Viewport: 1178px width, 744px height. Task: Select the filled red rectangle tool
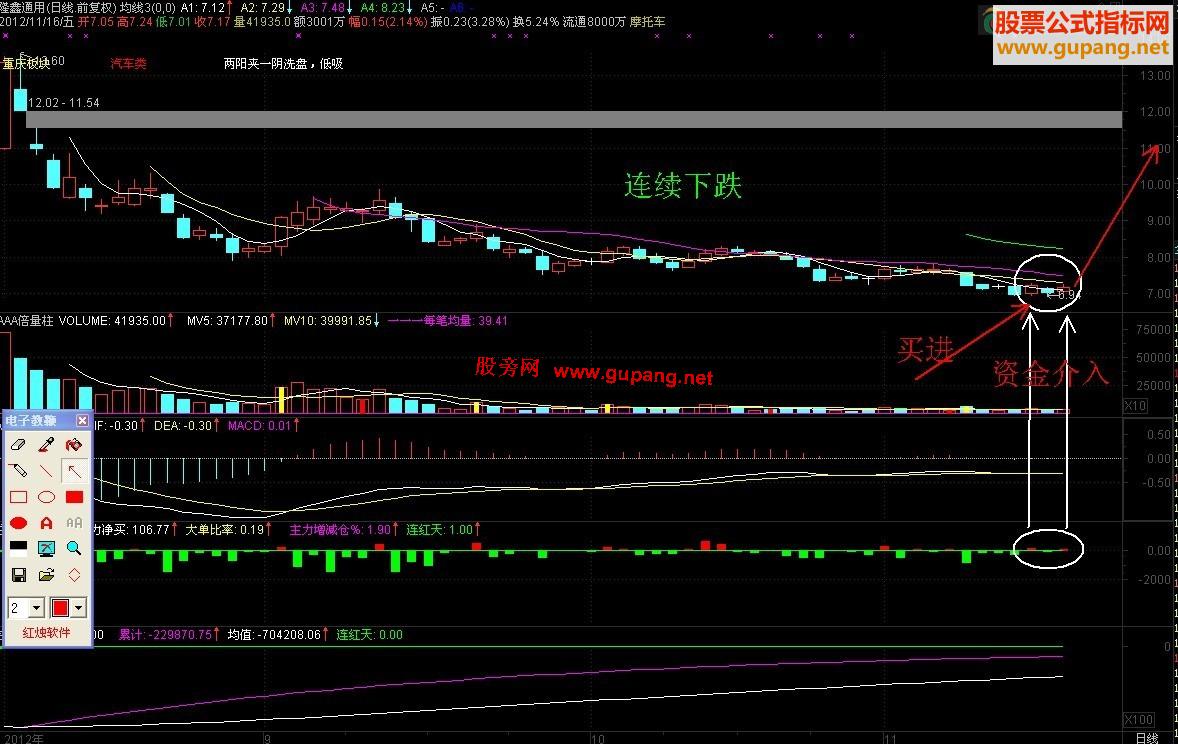[74, 497]
